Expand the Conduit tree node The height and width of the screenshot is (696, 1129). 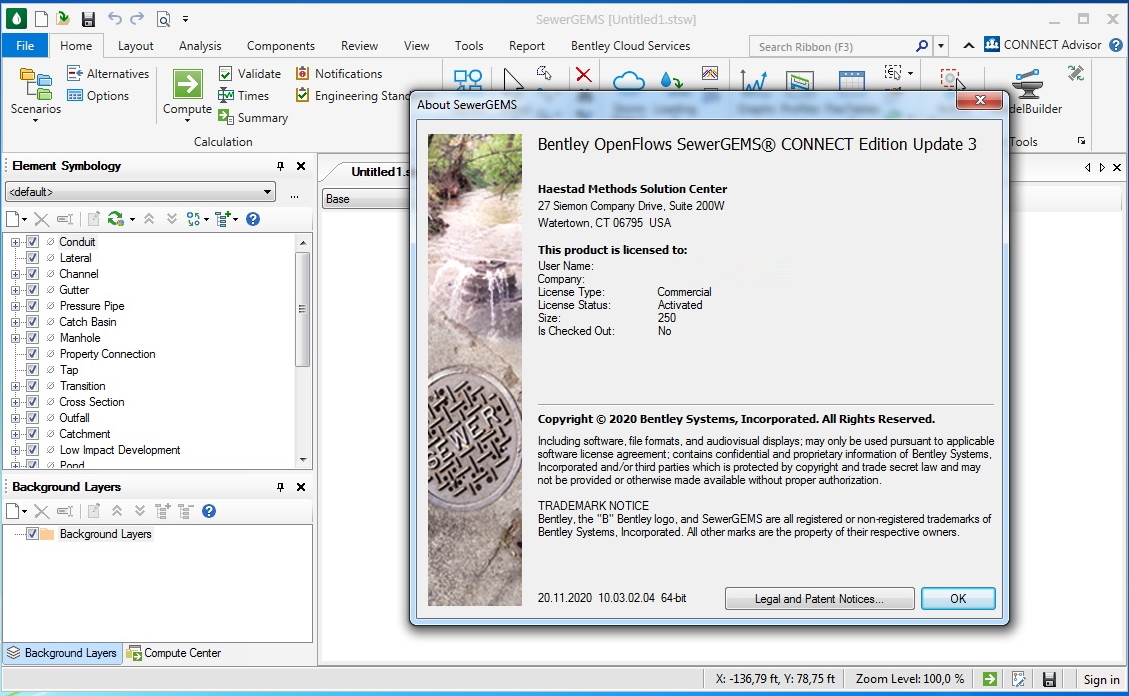click(x=15, y=243)
